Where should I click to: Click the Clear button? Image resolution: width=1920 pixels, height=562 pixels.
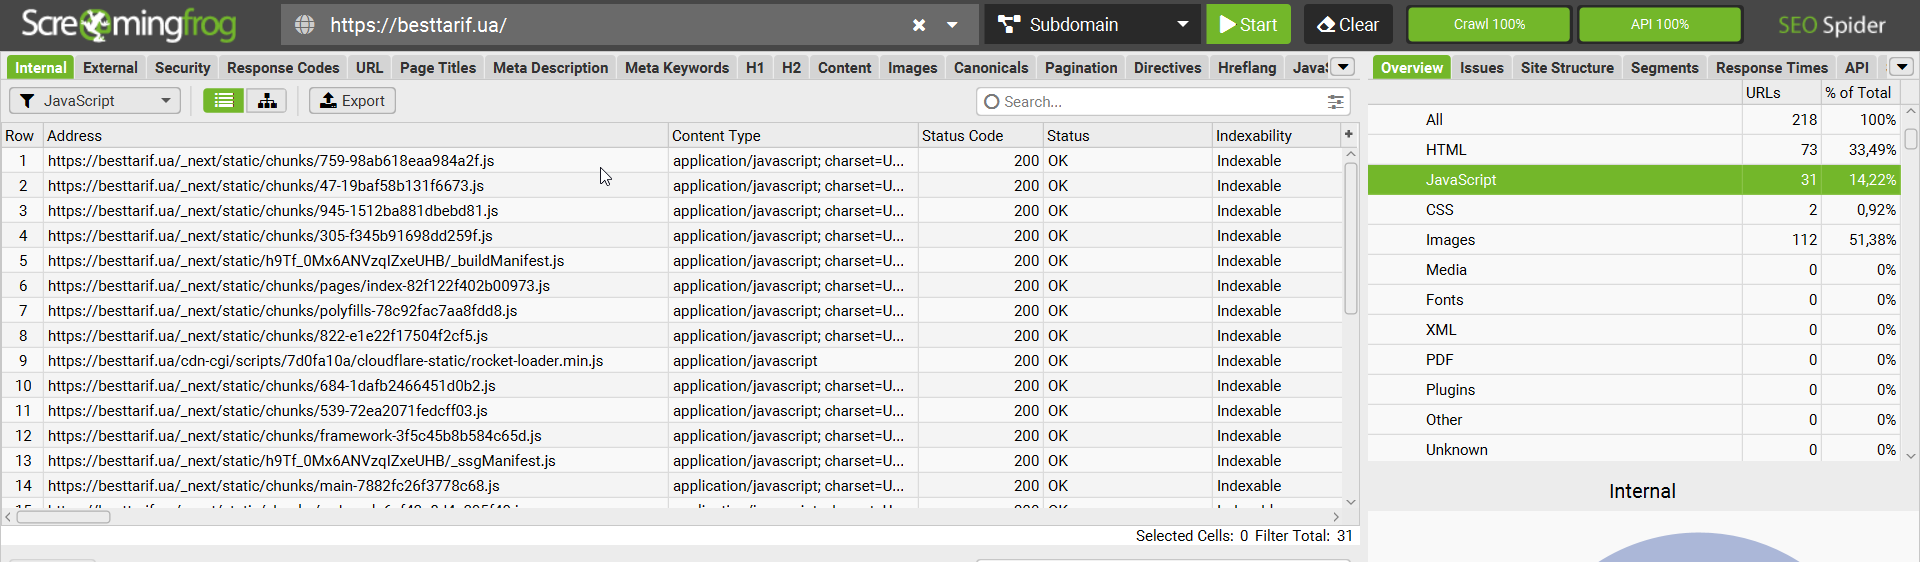coord(1348,24)
